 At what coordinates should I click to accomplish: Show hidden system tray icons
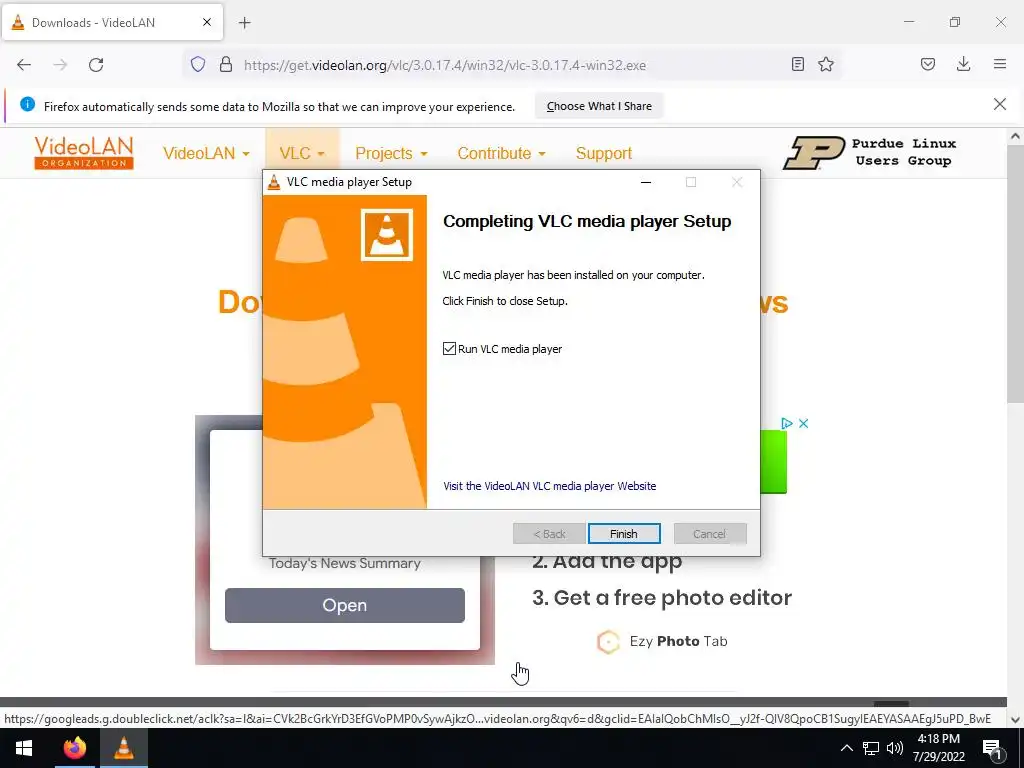click(846, 748)
